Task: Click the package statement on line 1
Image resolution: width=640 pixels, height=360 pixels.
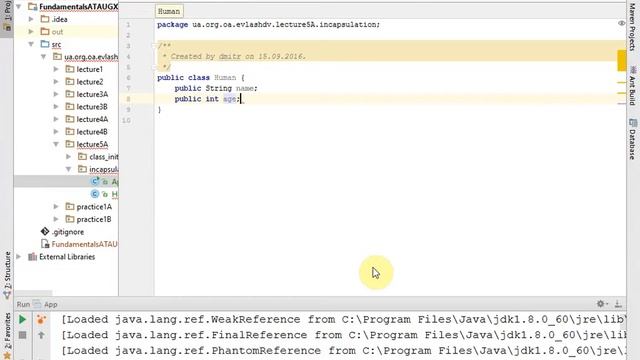Action: pos(269,24)
